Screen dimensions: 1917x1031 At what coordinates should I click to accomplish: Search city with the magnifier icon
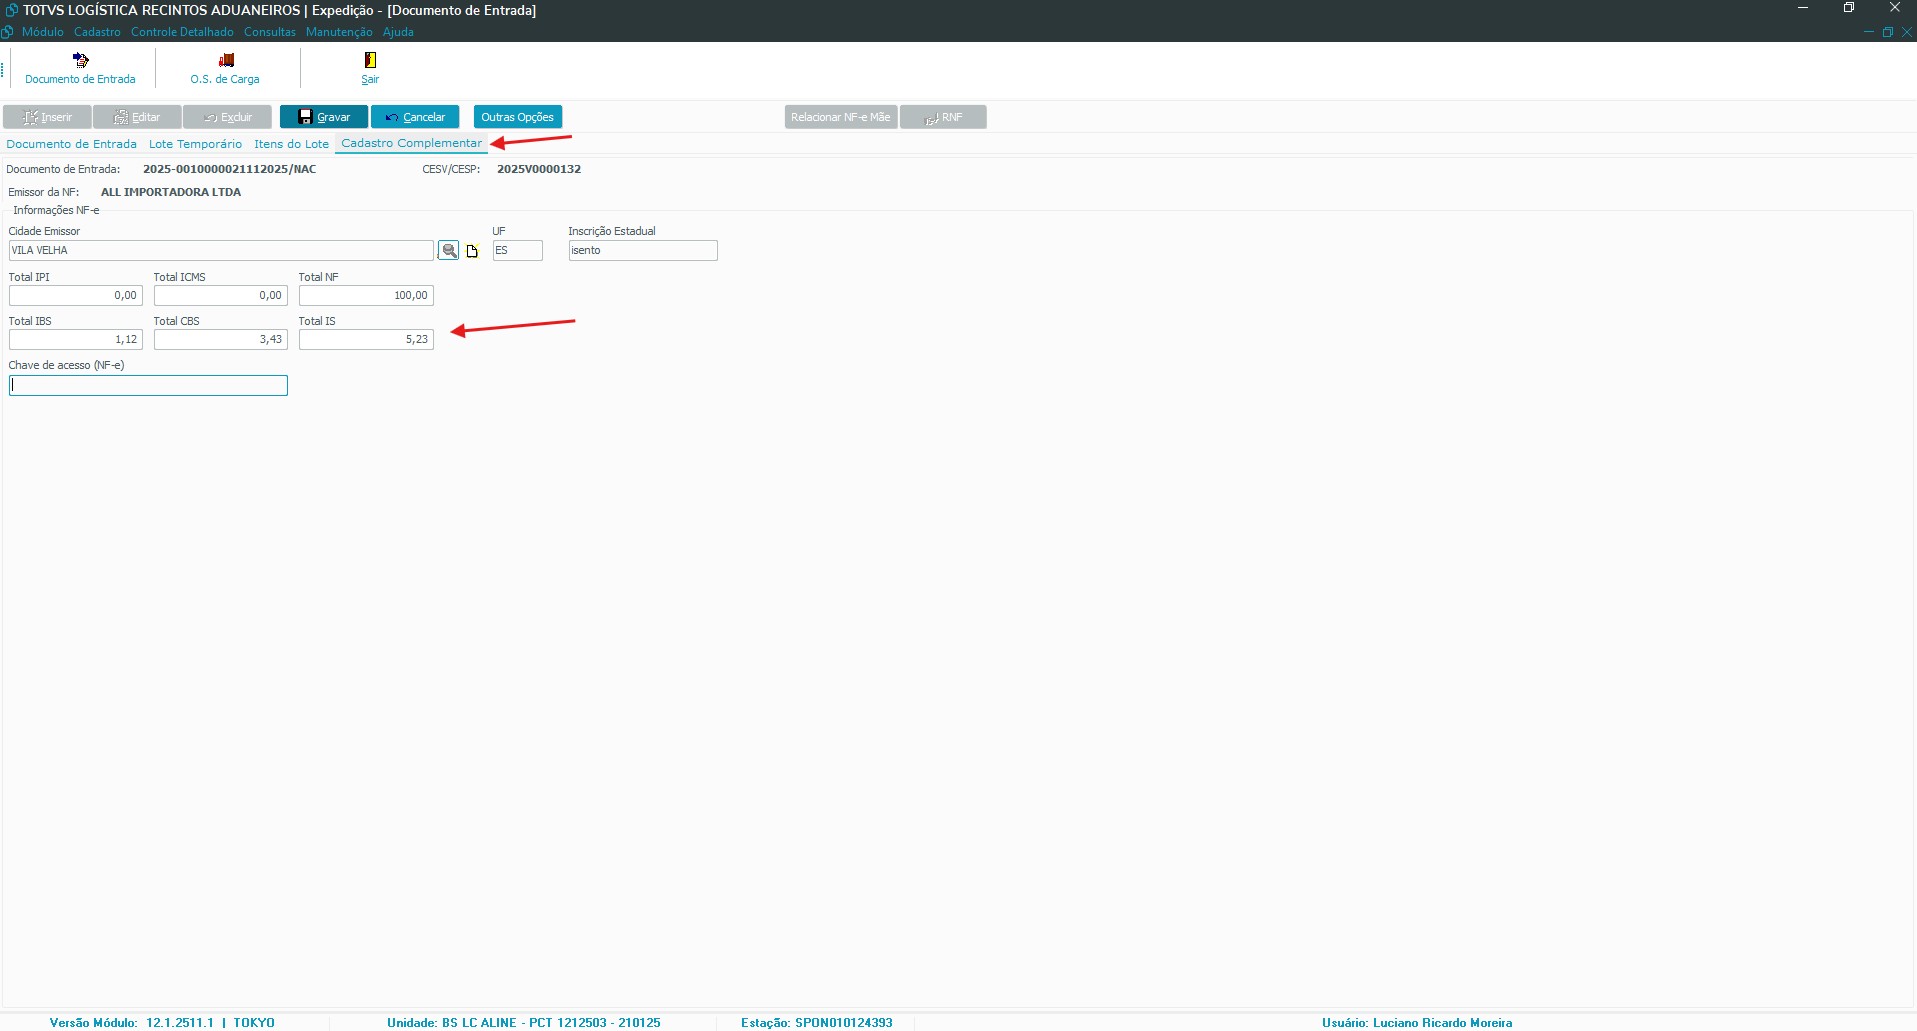point(449,251)
